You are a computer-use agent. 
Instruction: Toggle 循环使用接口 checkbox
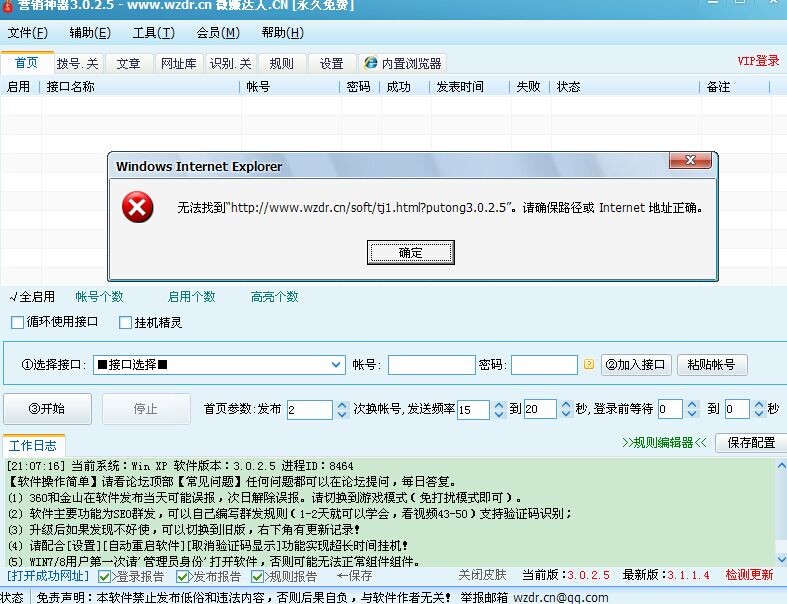coord(18,322)
